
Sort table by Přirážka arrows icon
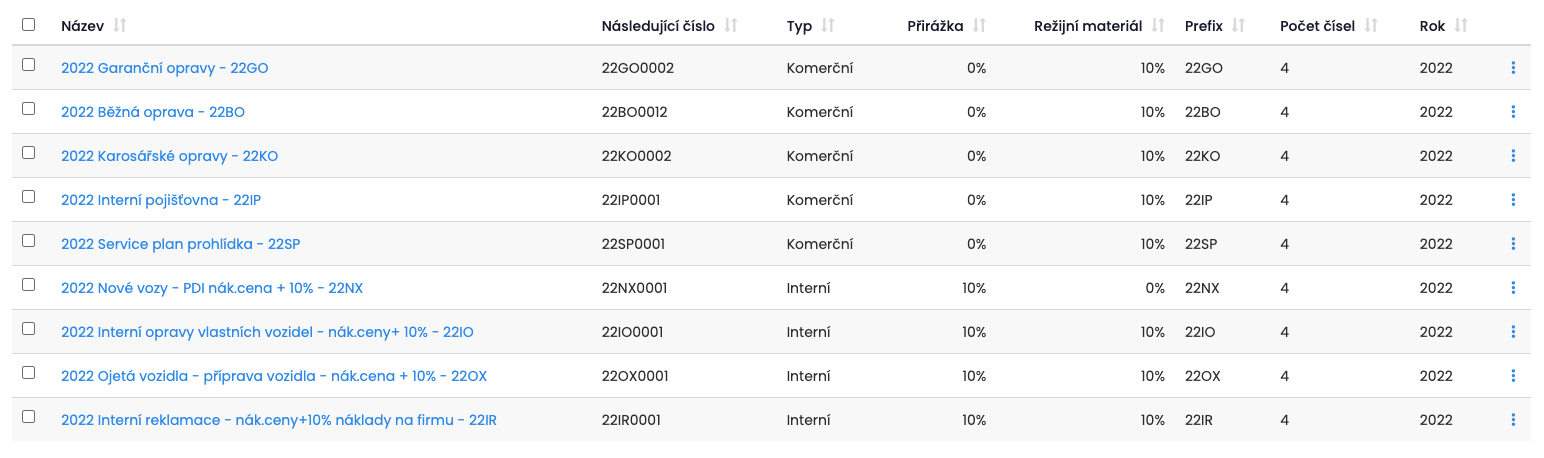(979, 26)
